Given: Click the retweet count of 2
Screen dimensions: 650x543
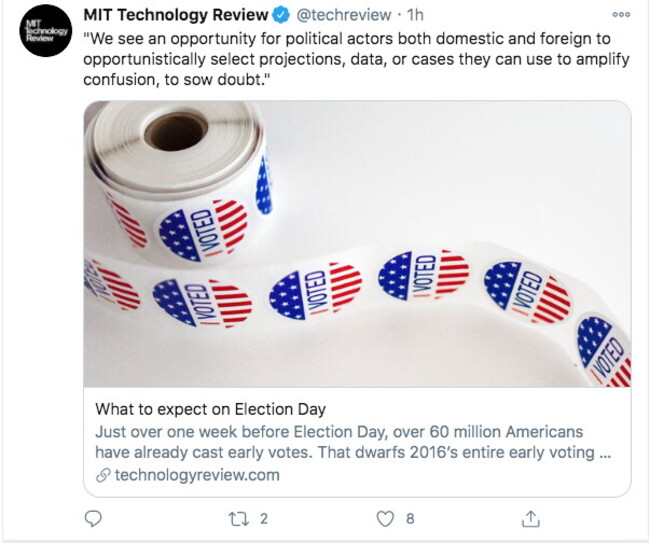Looking at the screenshot, I should 264,518.
